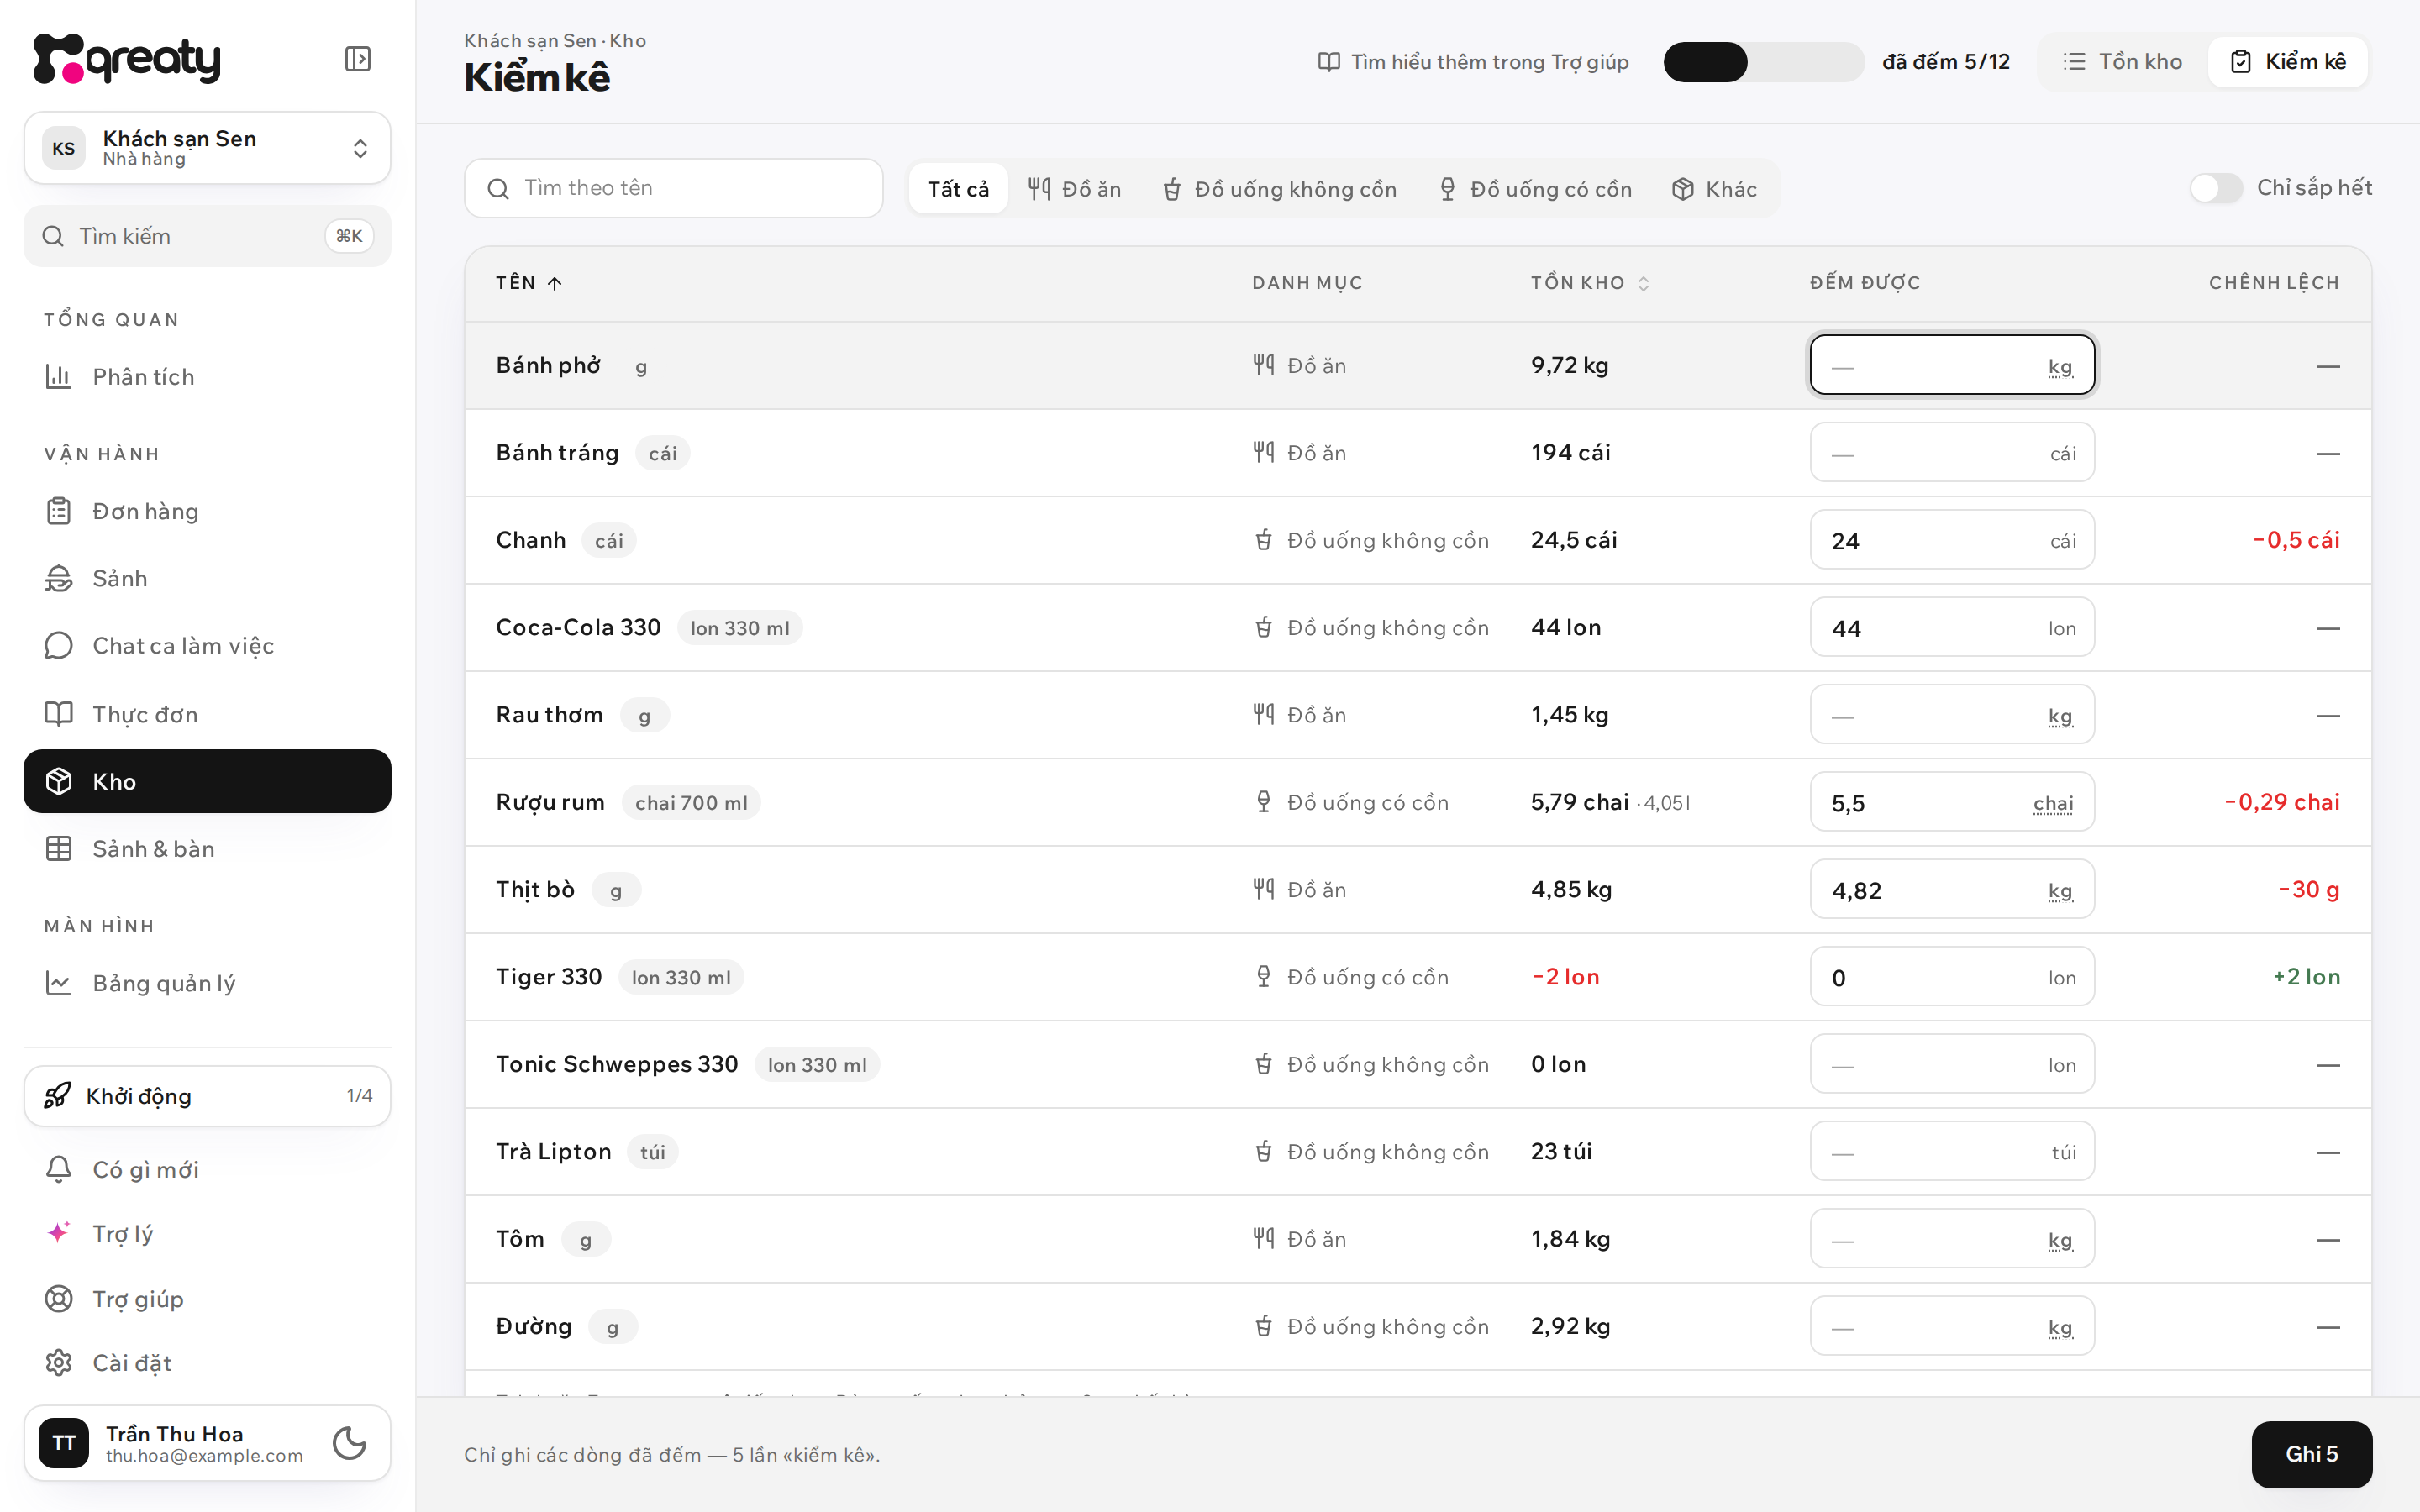
Task: Sort by Tồn kho column
Action: [x=1590, y=283]
